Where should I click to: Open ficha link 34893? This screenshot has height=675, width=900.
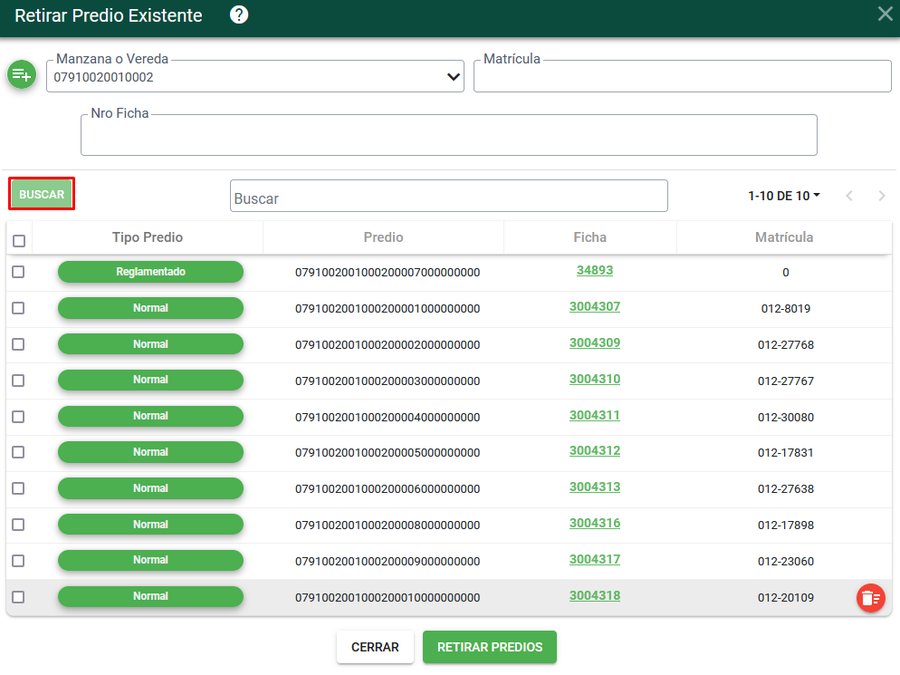(595, 270)
